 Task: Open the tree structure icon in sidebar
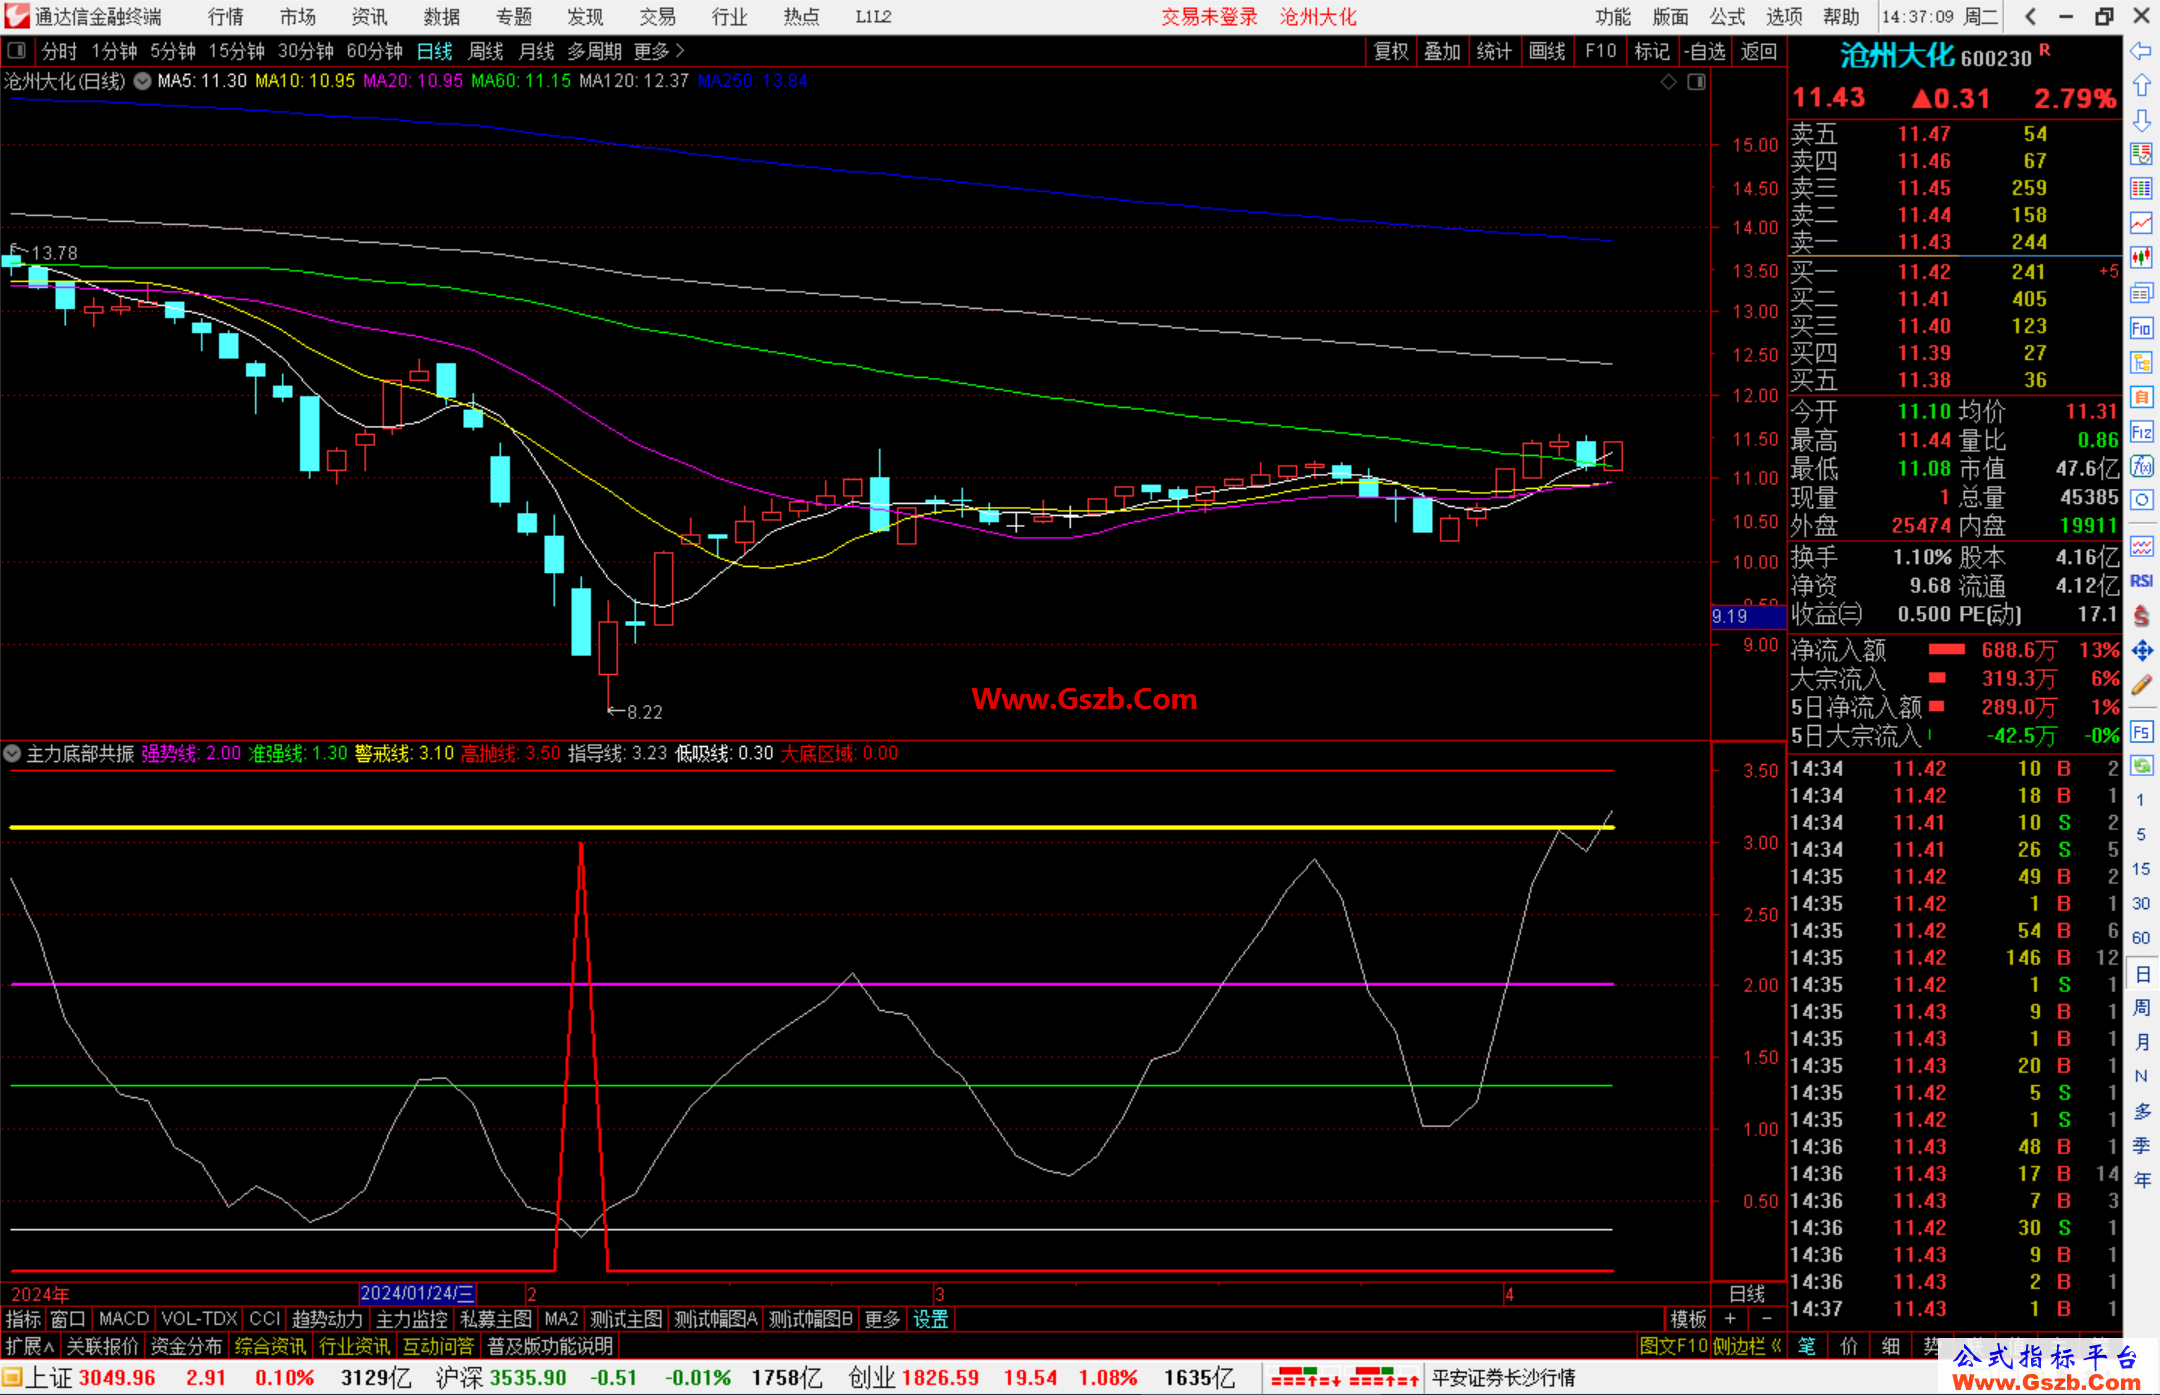click(2141, 362)
